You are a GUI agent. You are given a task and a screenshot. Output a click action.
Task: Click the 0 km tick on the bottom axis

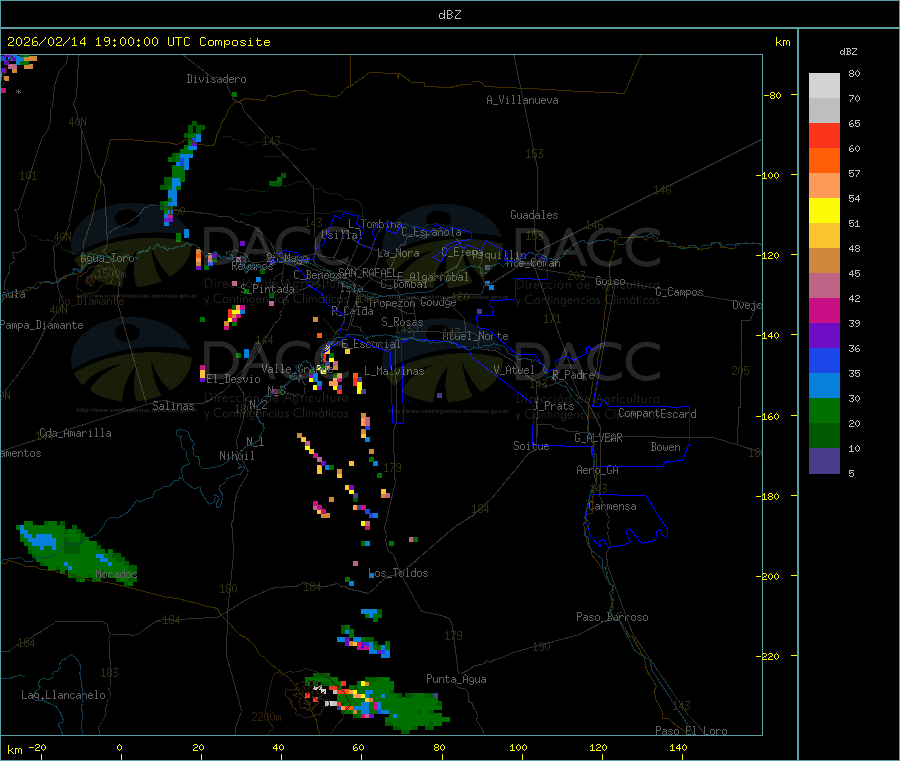(x=119, y=747)
